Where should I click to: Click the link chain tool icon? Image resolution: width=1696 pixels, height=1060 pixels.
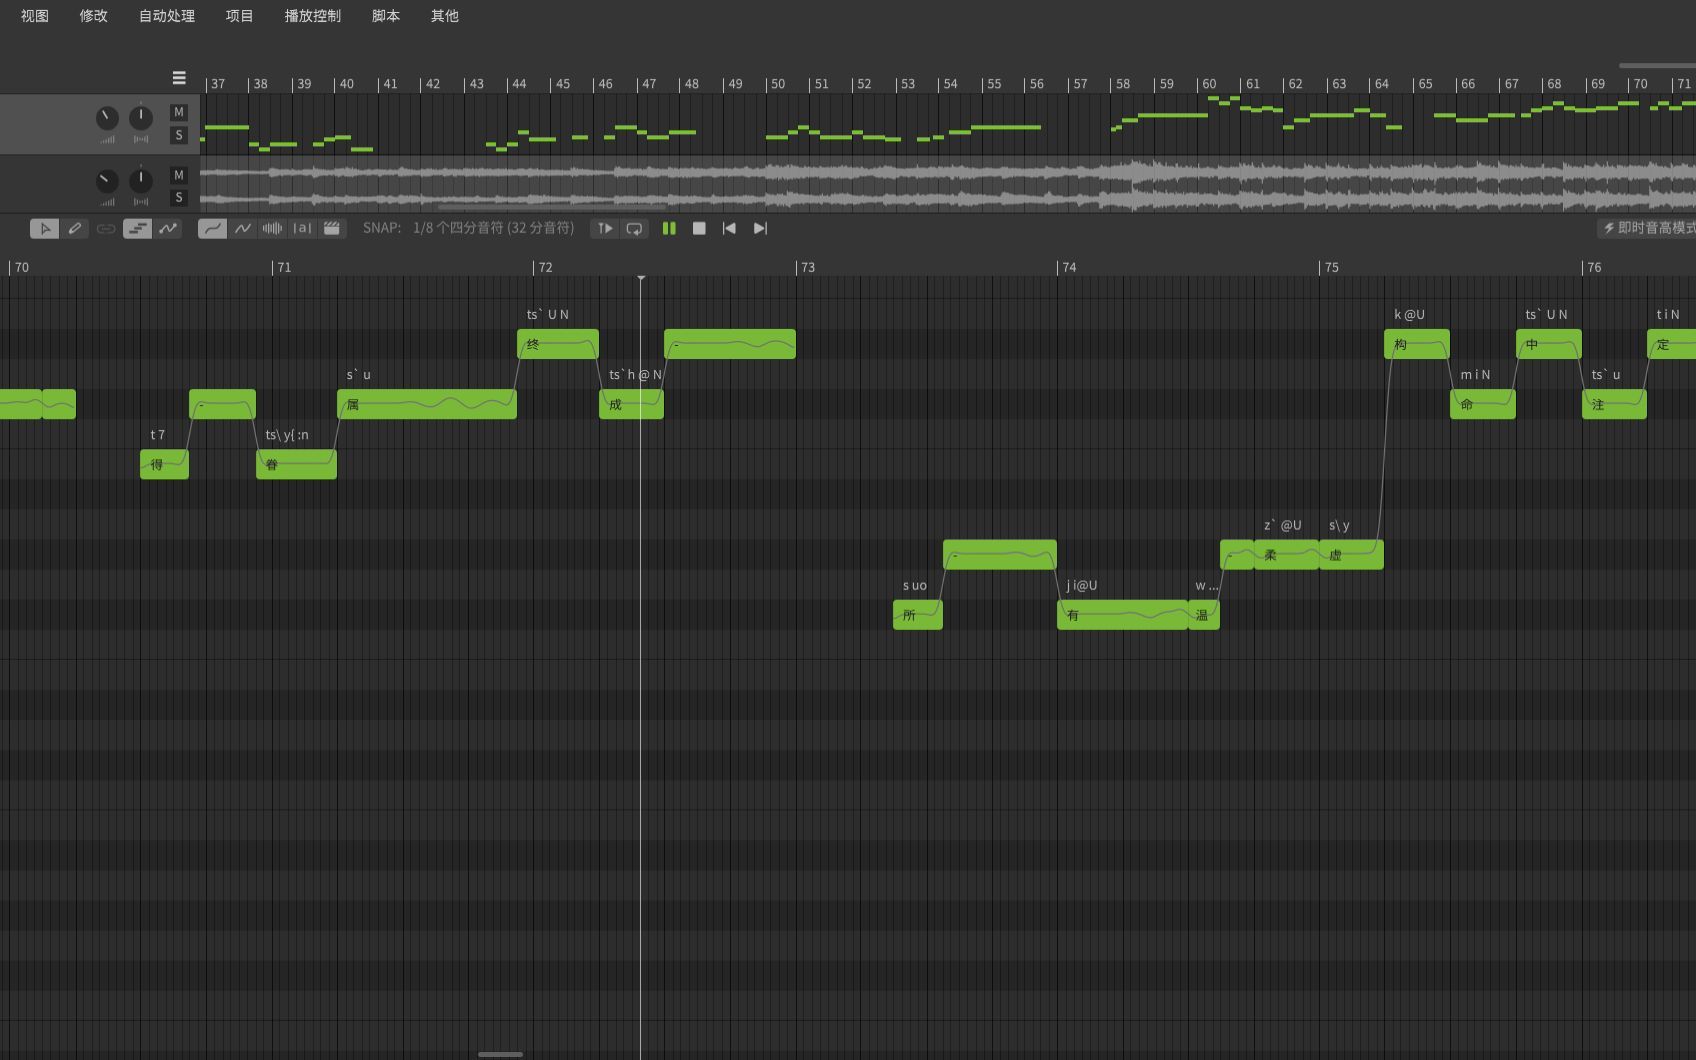pyautogui.click(x=105, y=229)
